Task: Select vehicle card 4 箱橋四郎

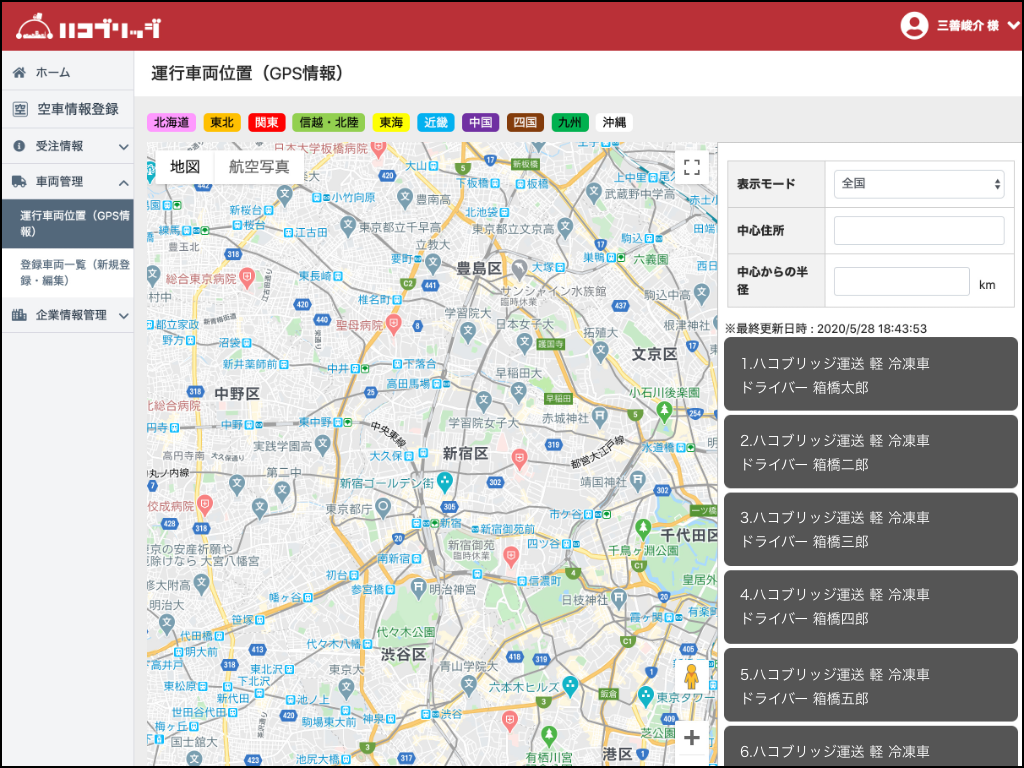Action: click(871, 606)
